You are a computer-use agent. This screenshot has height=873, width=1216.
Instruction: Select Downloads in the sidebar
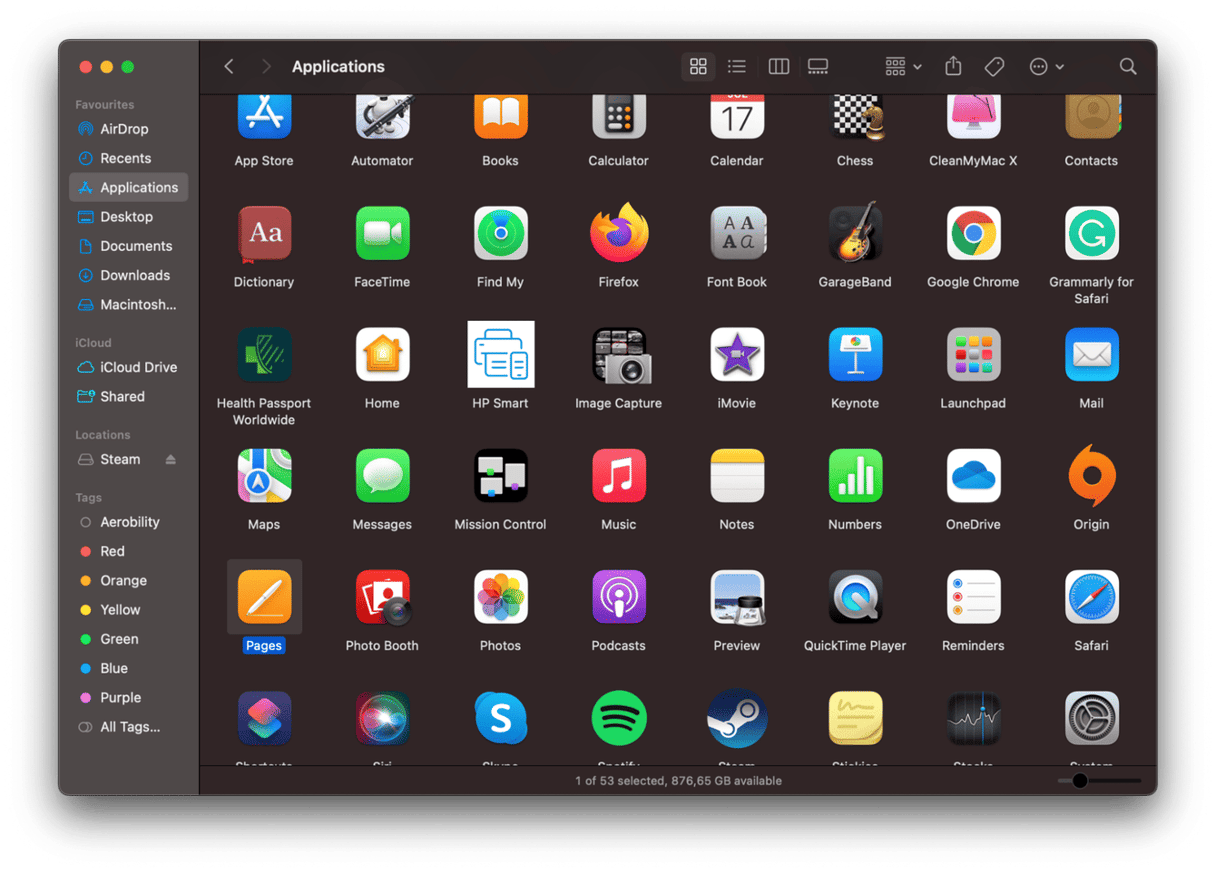tap(128, 275)
